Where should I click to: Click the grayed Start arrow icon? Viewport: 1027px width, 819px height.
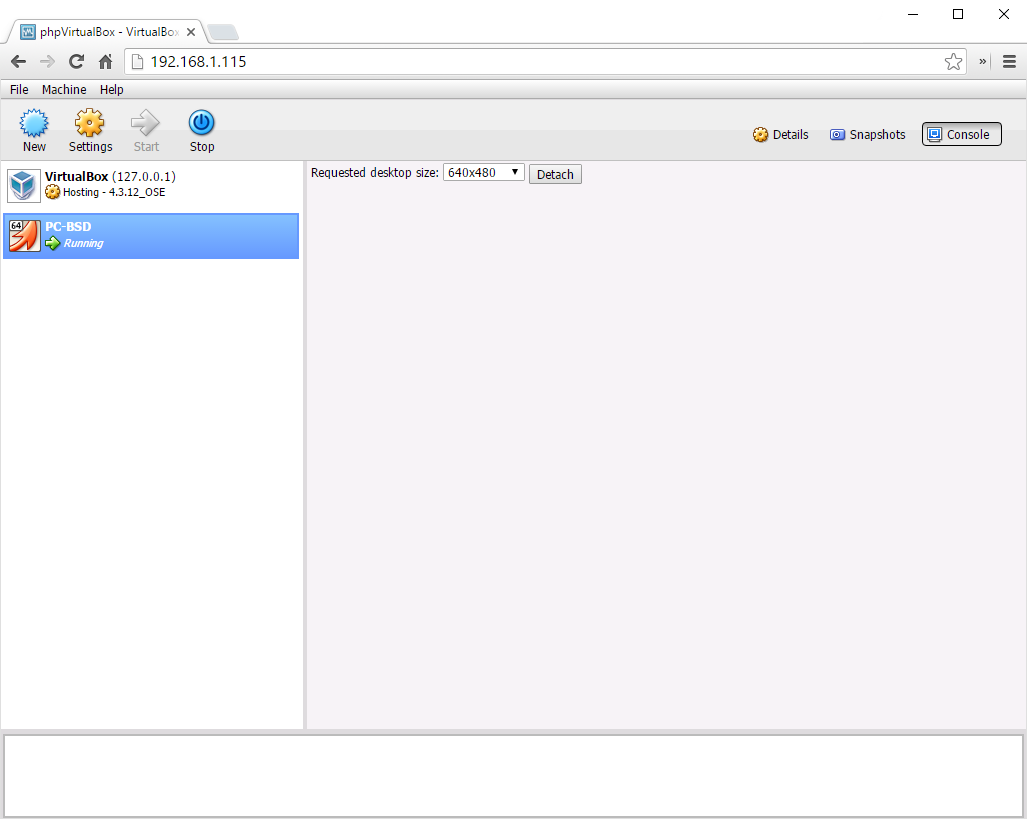tap(146, 124)
